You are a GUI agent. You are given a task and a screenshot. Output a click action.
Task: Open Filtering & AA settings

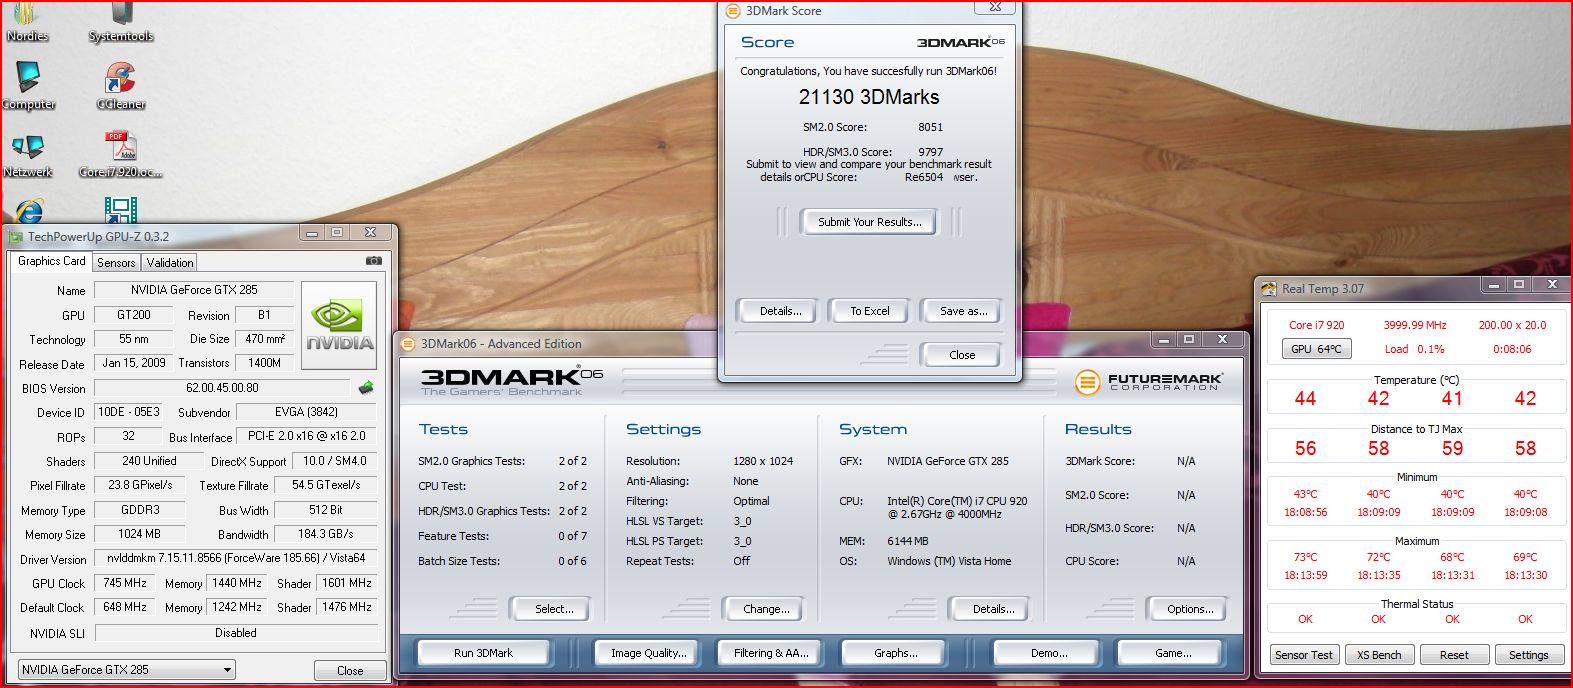coord(771,653)
